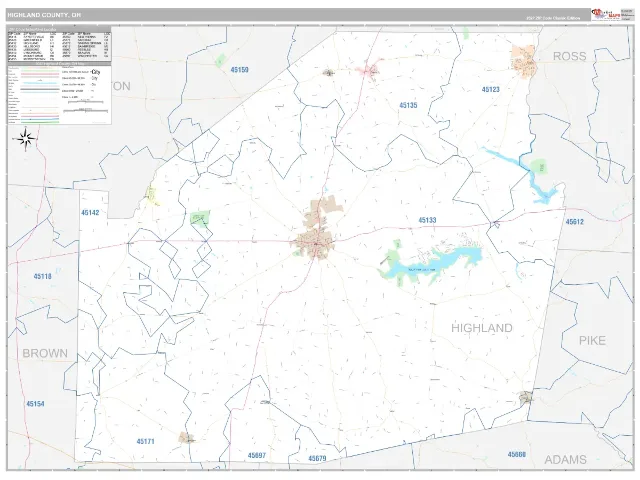This screenshot has width=640, height=480.
Task: Click the small town near Pike border
Action: pyautogui.click(x=526, y=397)
